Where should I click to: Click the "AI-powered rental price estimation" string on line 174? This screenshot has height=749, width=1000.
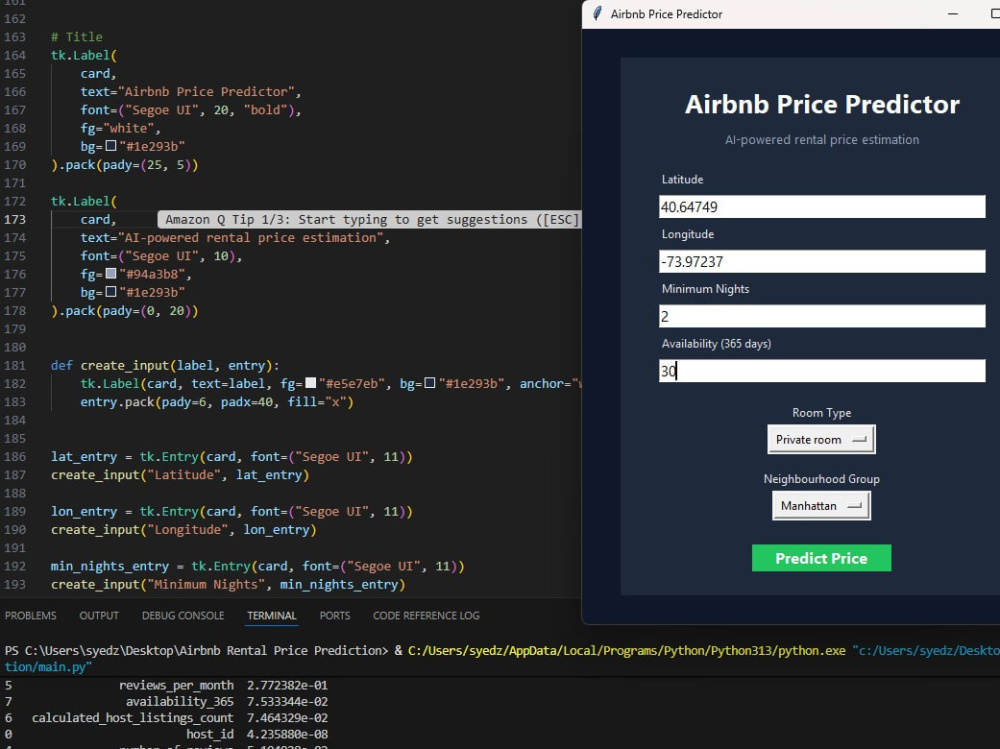coord(251,238)
